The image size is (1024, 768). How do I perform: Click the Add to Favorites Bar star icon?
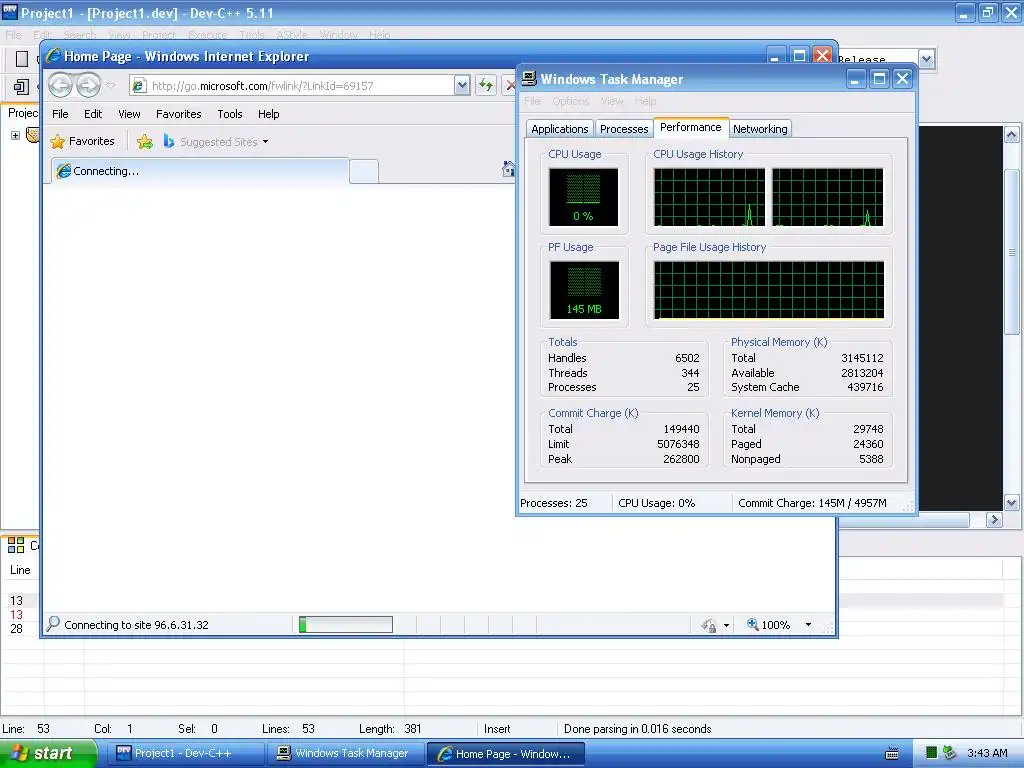click(x=144, y=141)
